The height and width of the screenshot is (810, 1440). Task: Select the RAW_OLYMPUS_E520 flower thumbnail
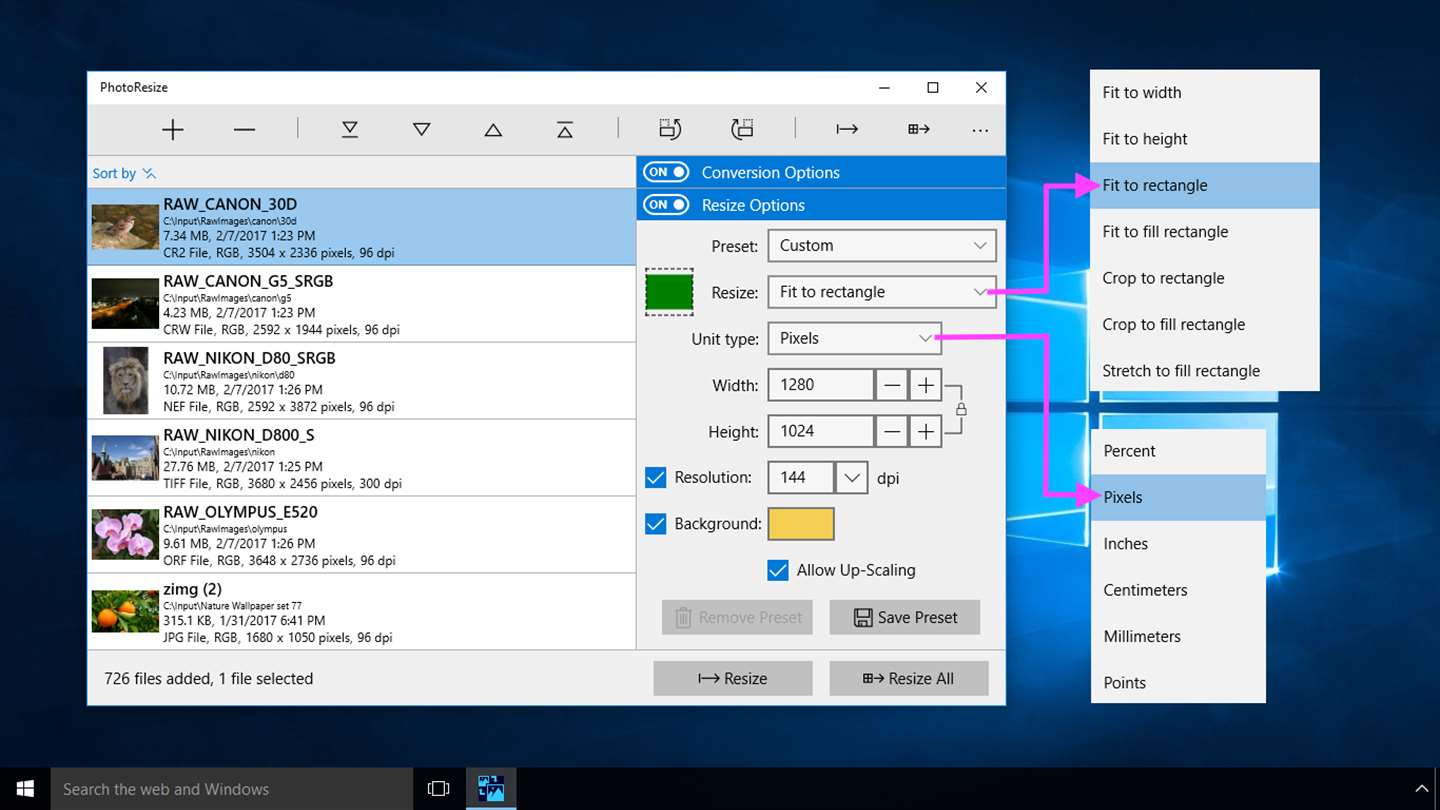tap(126, 535)
